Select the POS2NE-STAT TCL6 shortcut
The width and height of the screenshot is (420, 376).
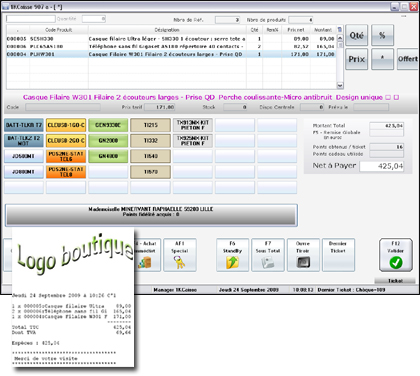(66, 156)
